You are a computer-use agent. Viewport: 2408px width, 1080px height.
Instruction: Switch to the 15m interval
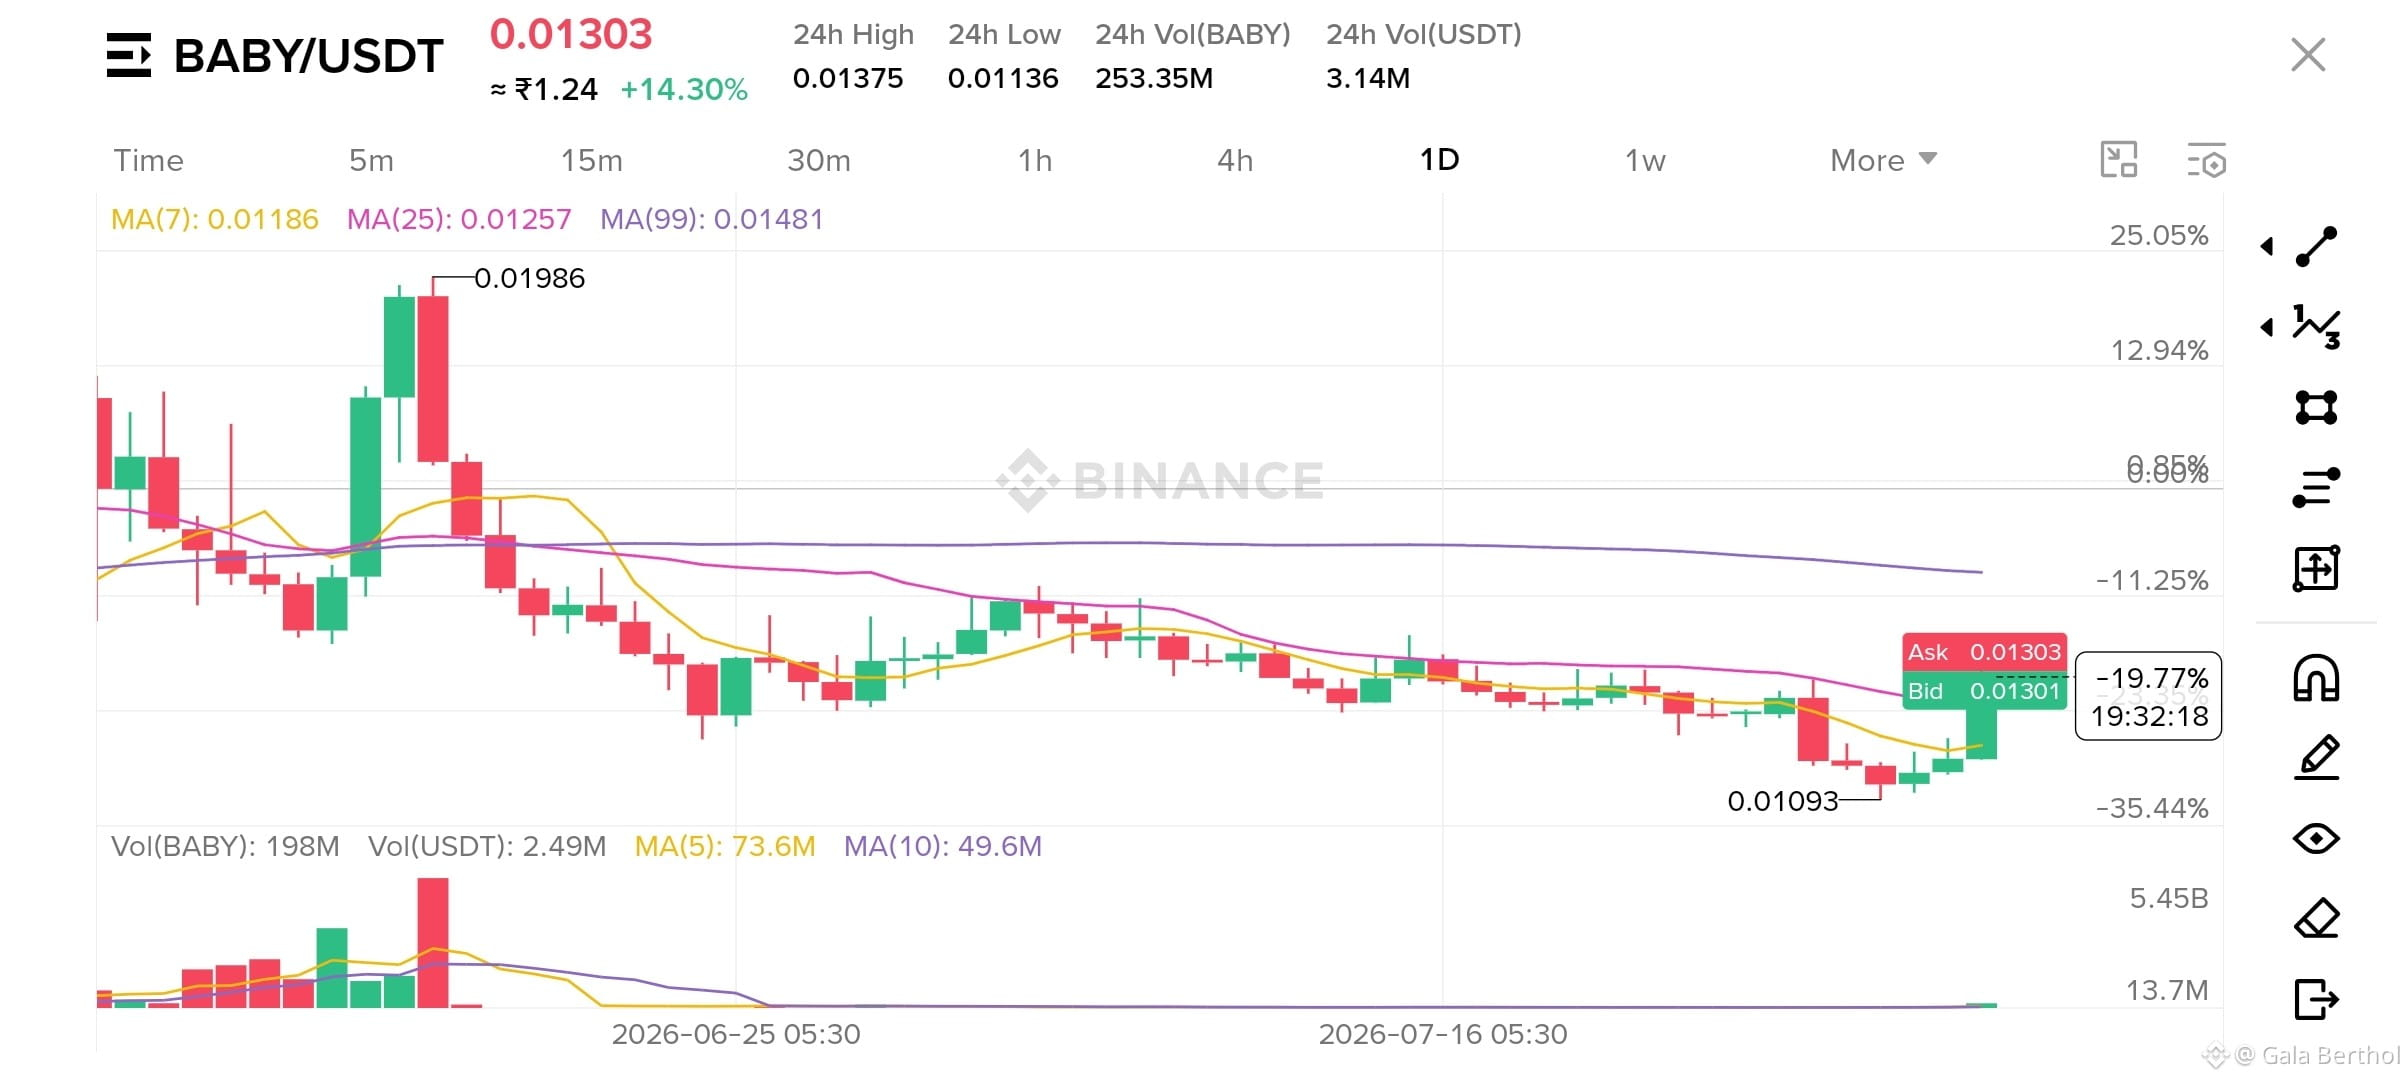point(592,160)
